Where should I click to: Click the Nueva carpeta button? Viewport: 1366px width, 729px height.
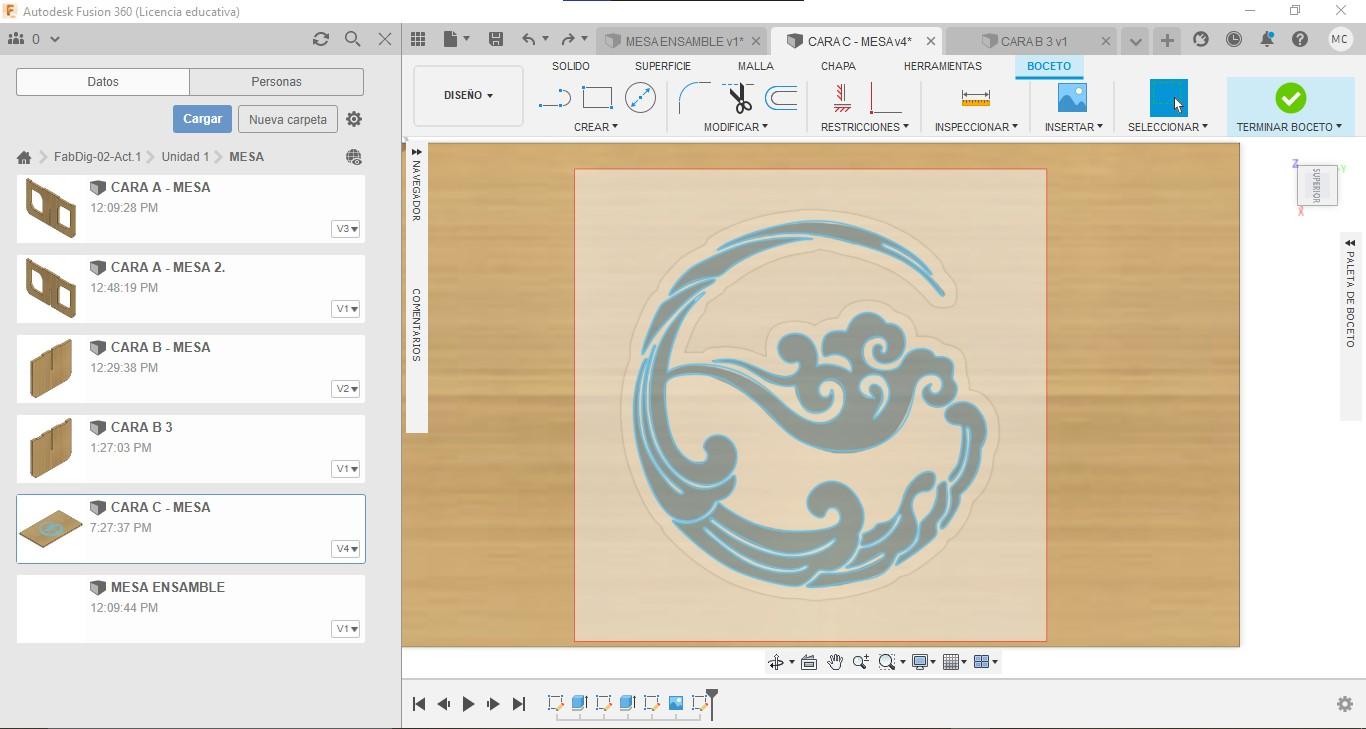[288, 119]
